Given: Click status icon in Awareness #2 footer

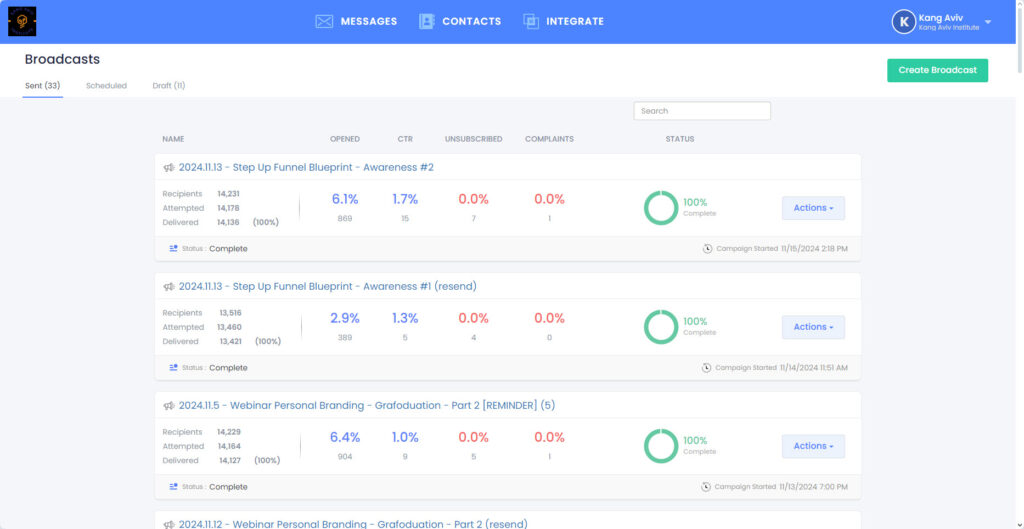Looking at the screenshot, I should tap(174, 249).
